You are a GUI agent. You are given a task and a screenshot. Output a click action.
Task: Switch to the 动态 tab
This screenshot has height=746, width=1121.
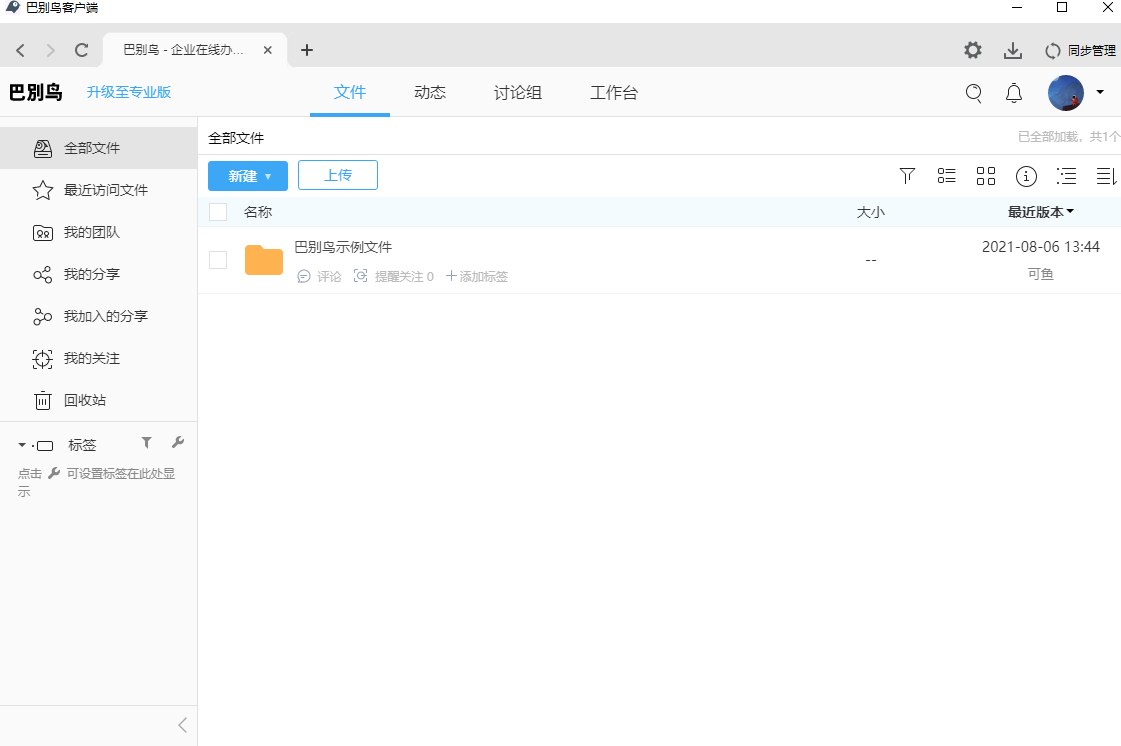point(430,93)
